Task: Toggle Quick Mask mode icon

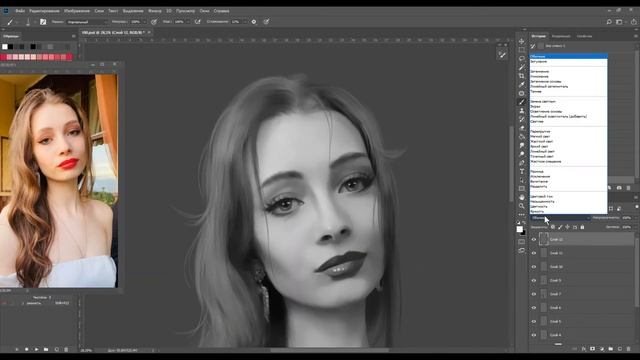Action: (522, 242)
